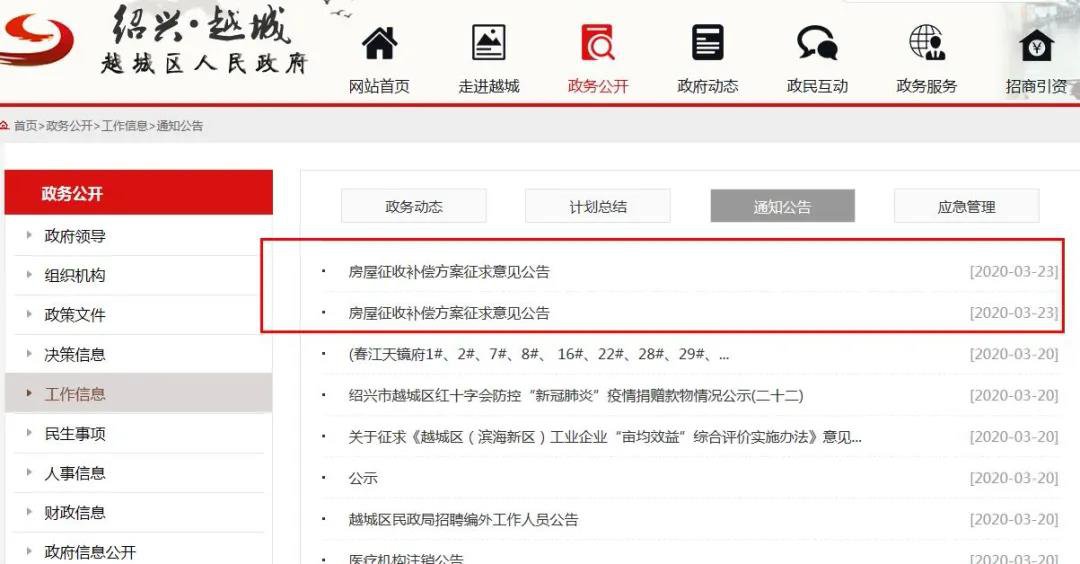Click the chat bubbles icon for 政民互动

[x=817, y=43]
